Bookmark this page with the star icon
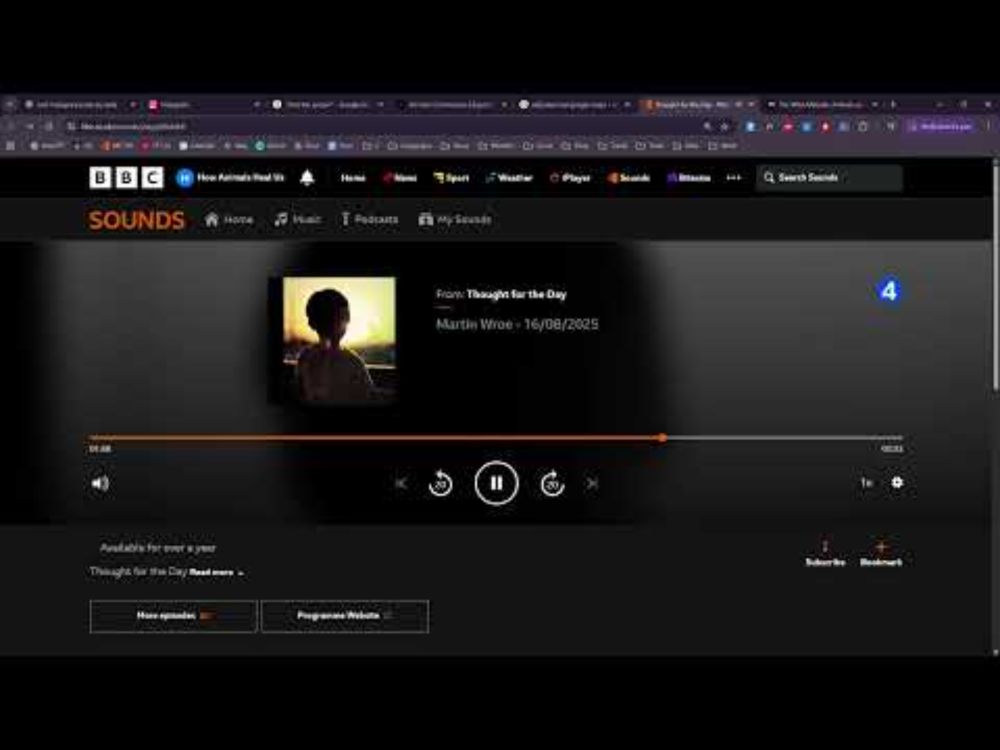Viewport: 1000px width, 750px height. click(x=725, y=126)
